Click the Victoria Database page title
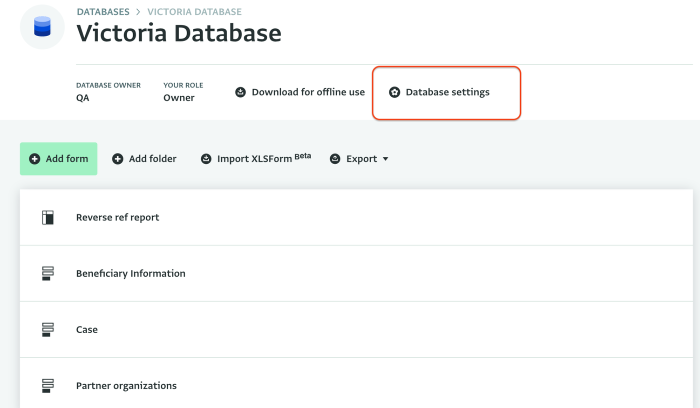 click(x=179, y=33)
